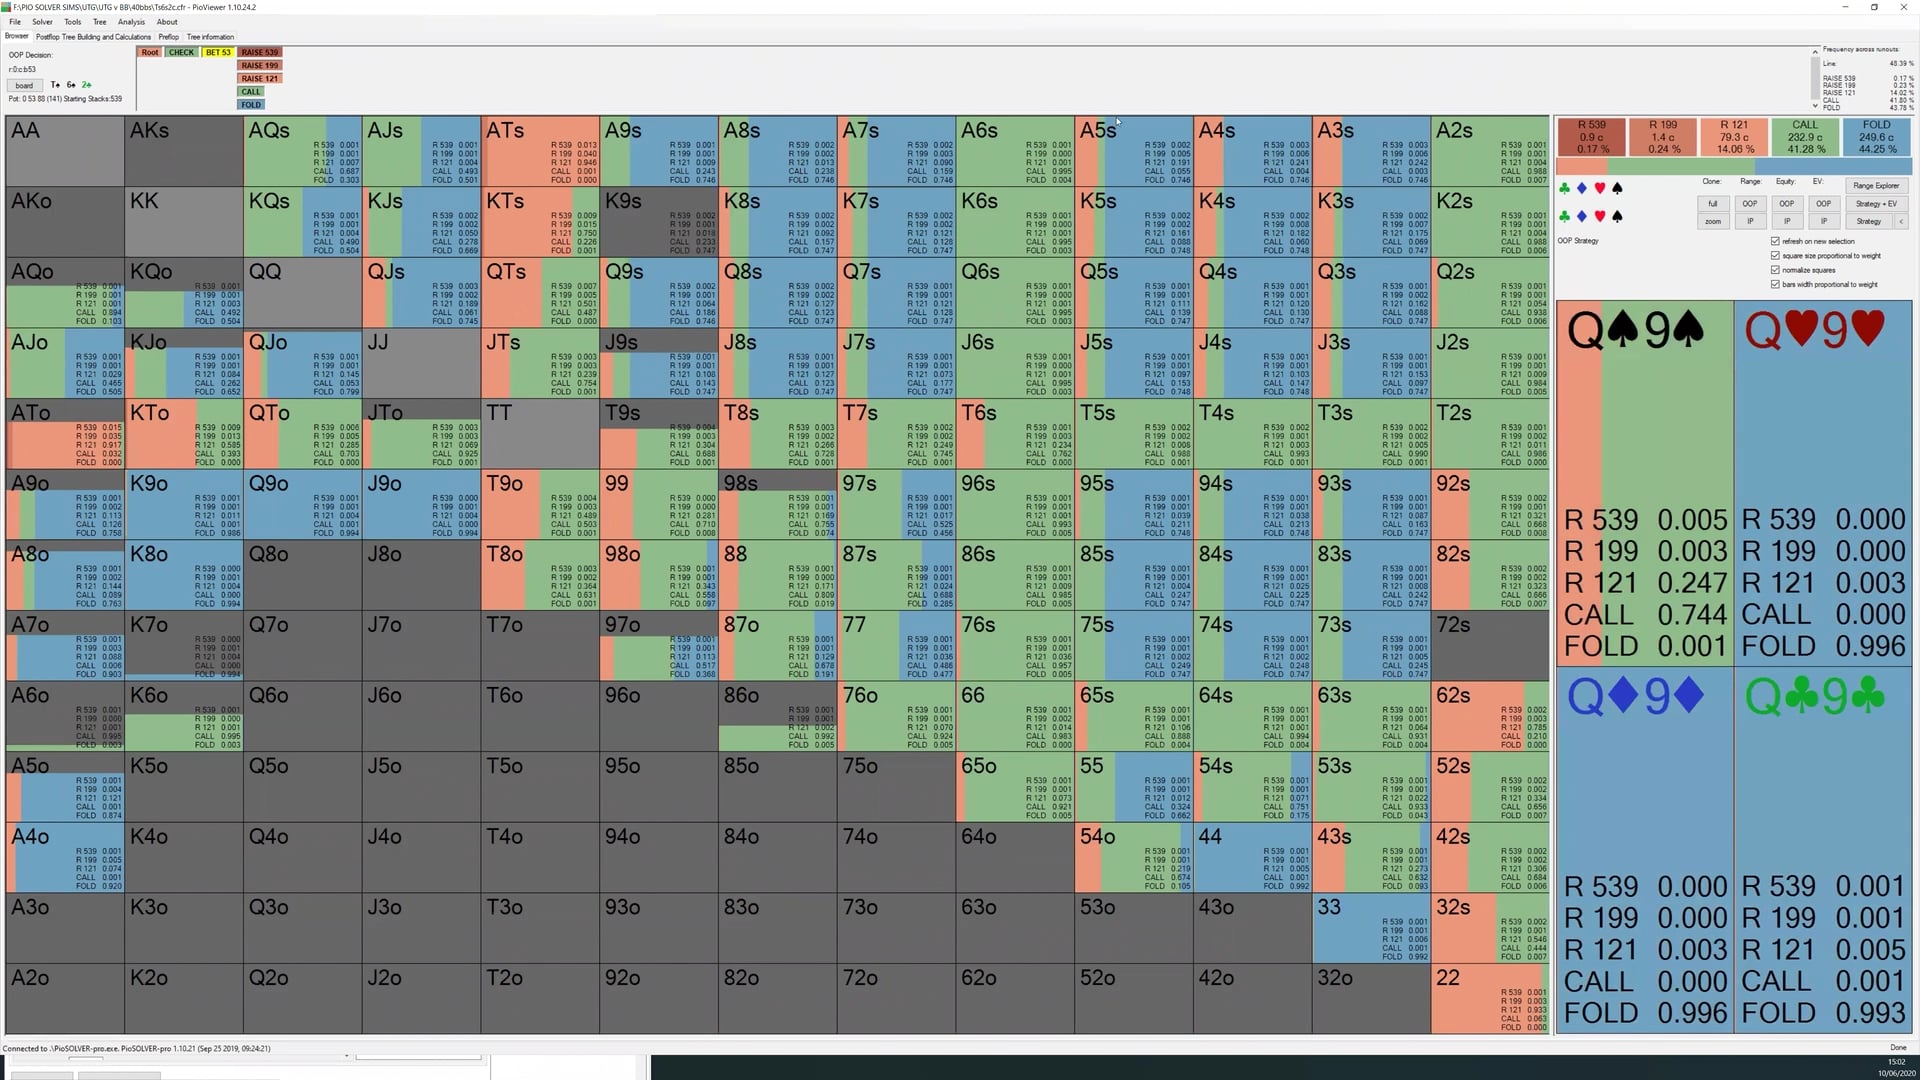Click the black spade icon in bottom suit row
Image resolution: width=1920 pixels, height=1080 pixels.
coord(1617,216)
